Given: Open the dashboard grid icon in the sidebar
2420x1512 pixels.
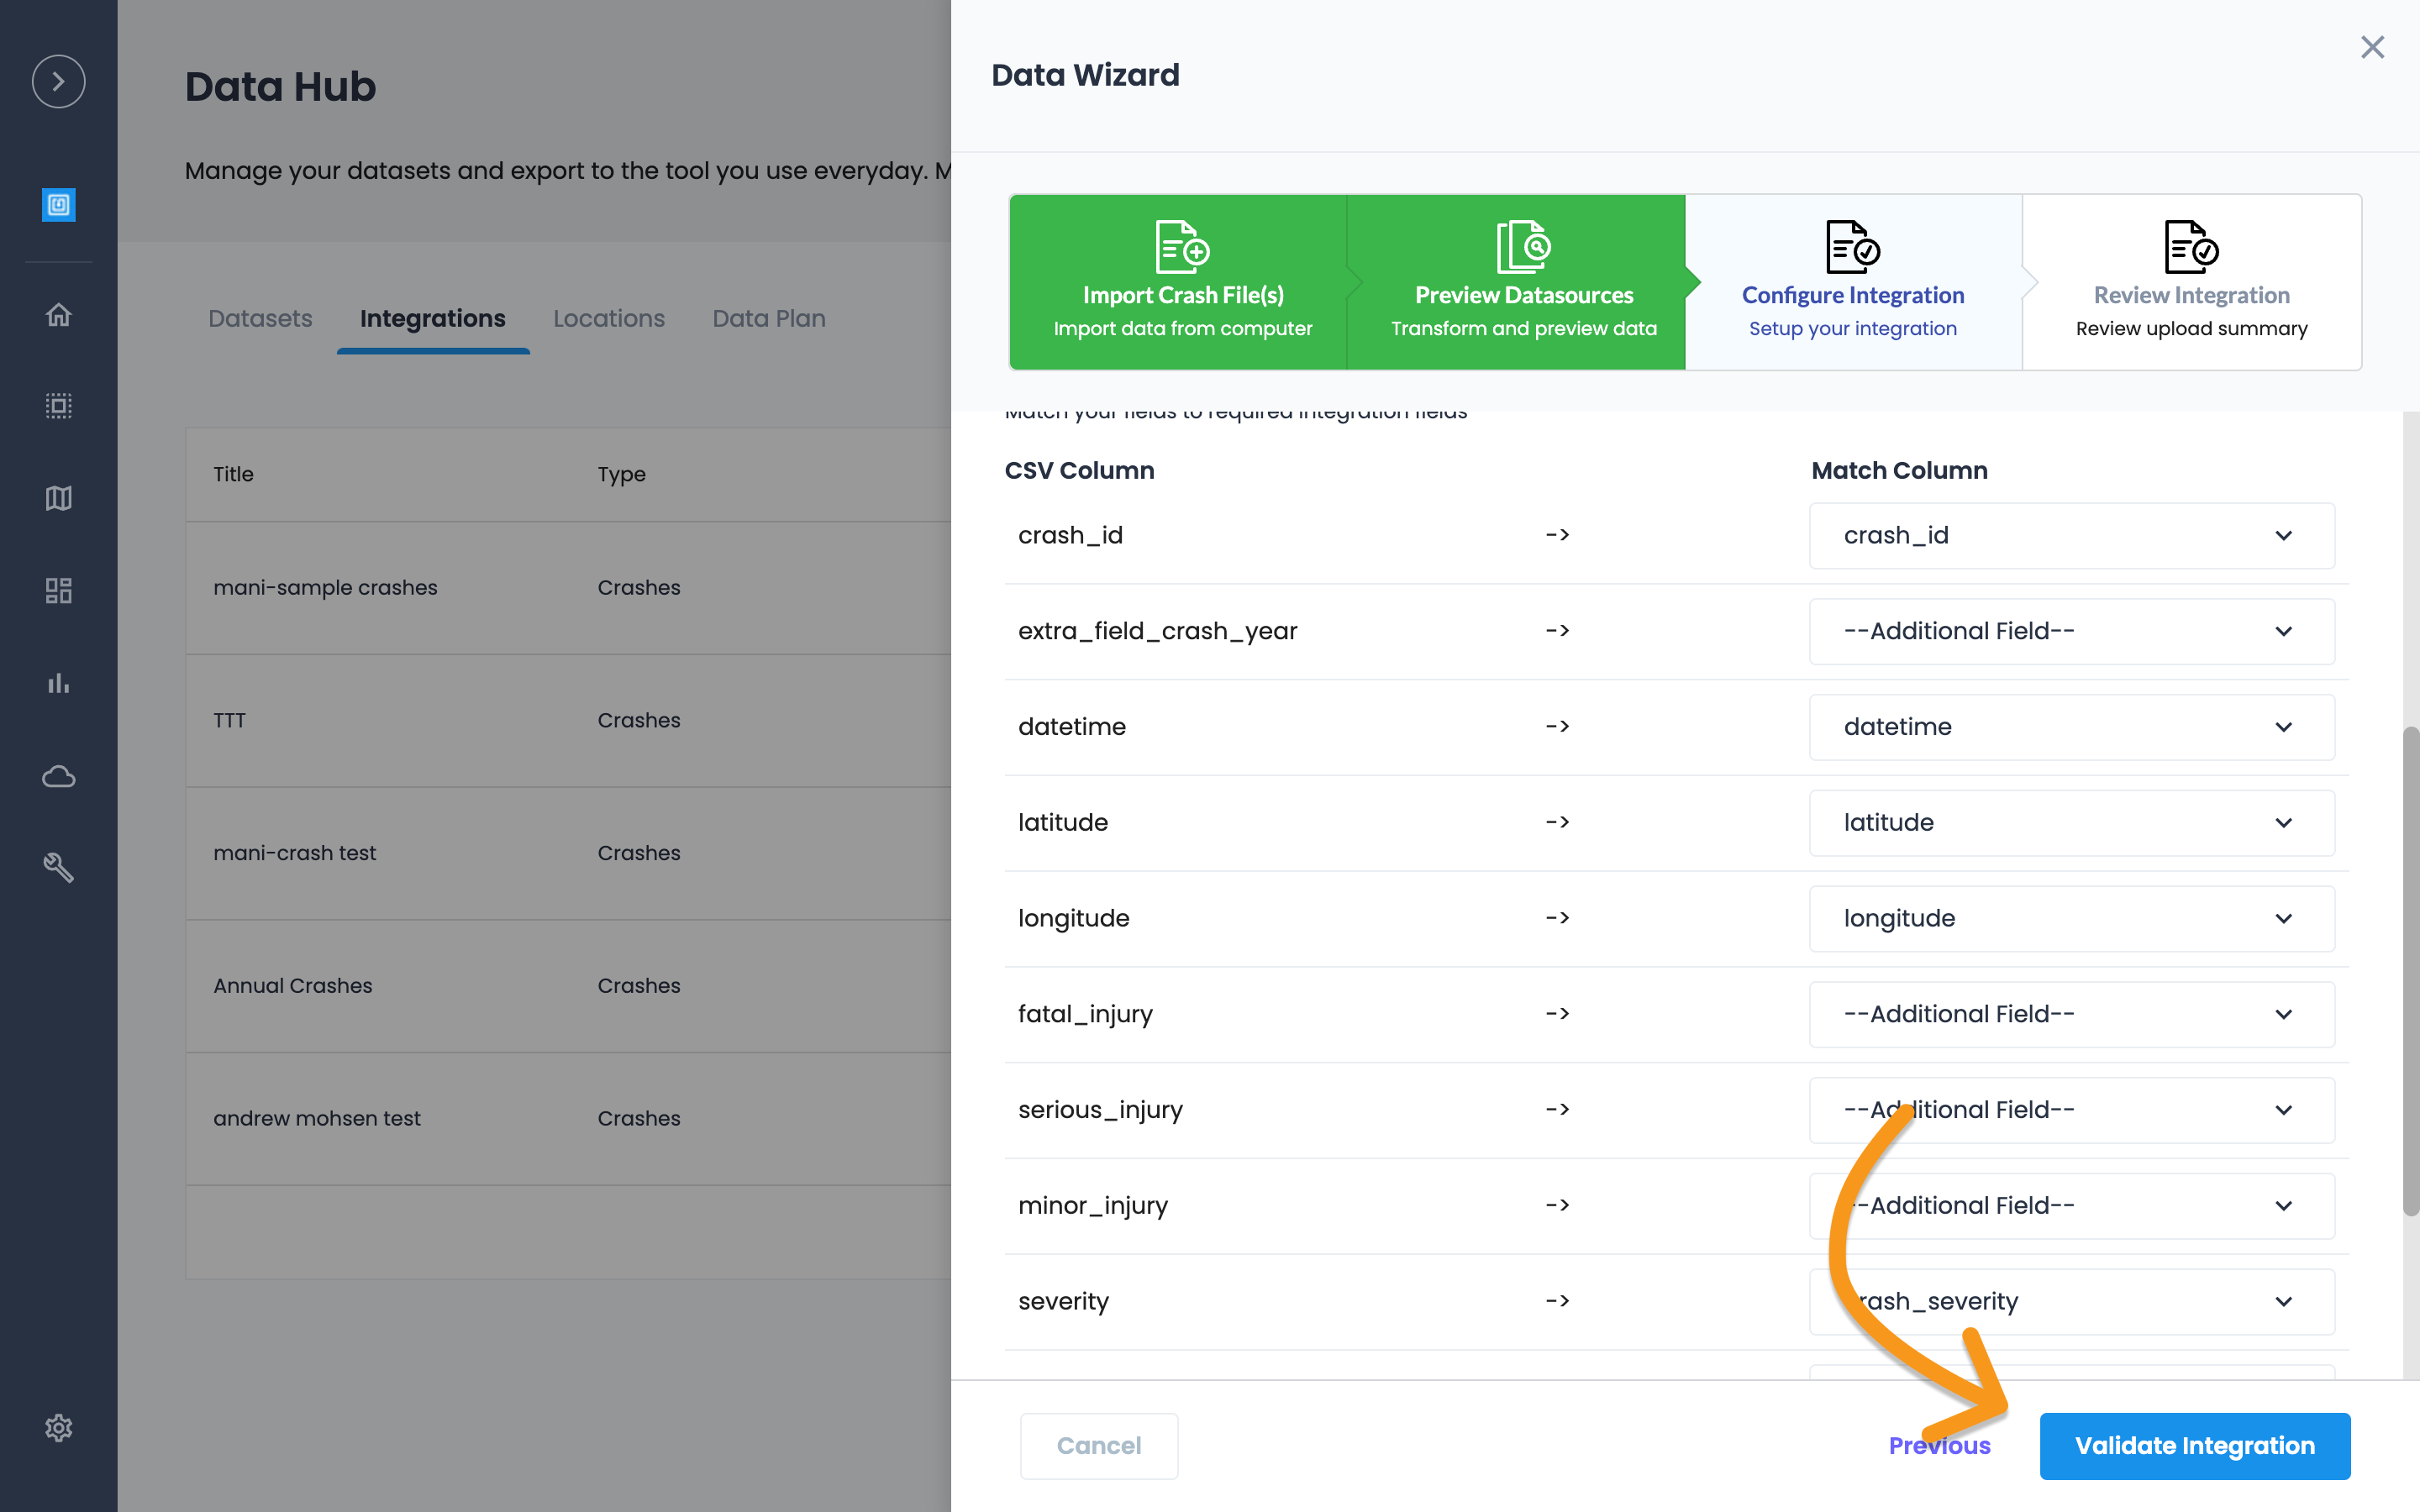Looking at the screenshot, I should click(58, 591).
